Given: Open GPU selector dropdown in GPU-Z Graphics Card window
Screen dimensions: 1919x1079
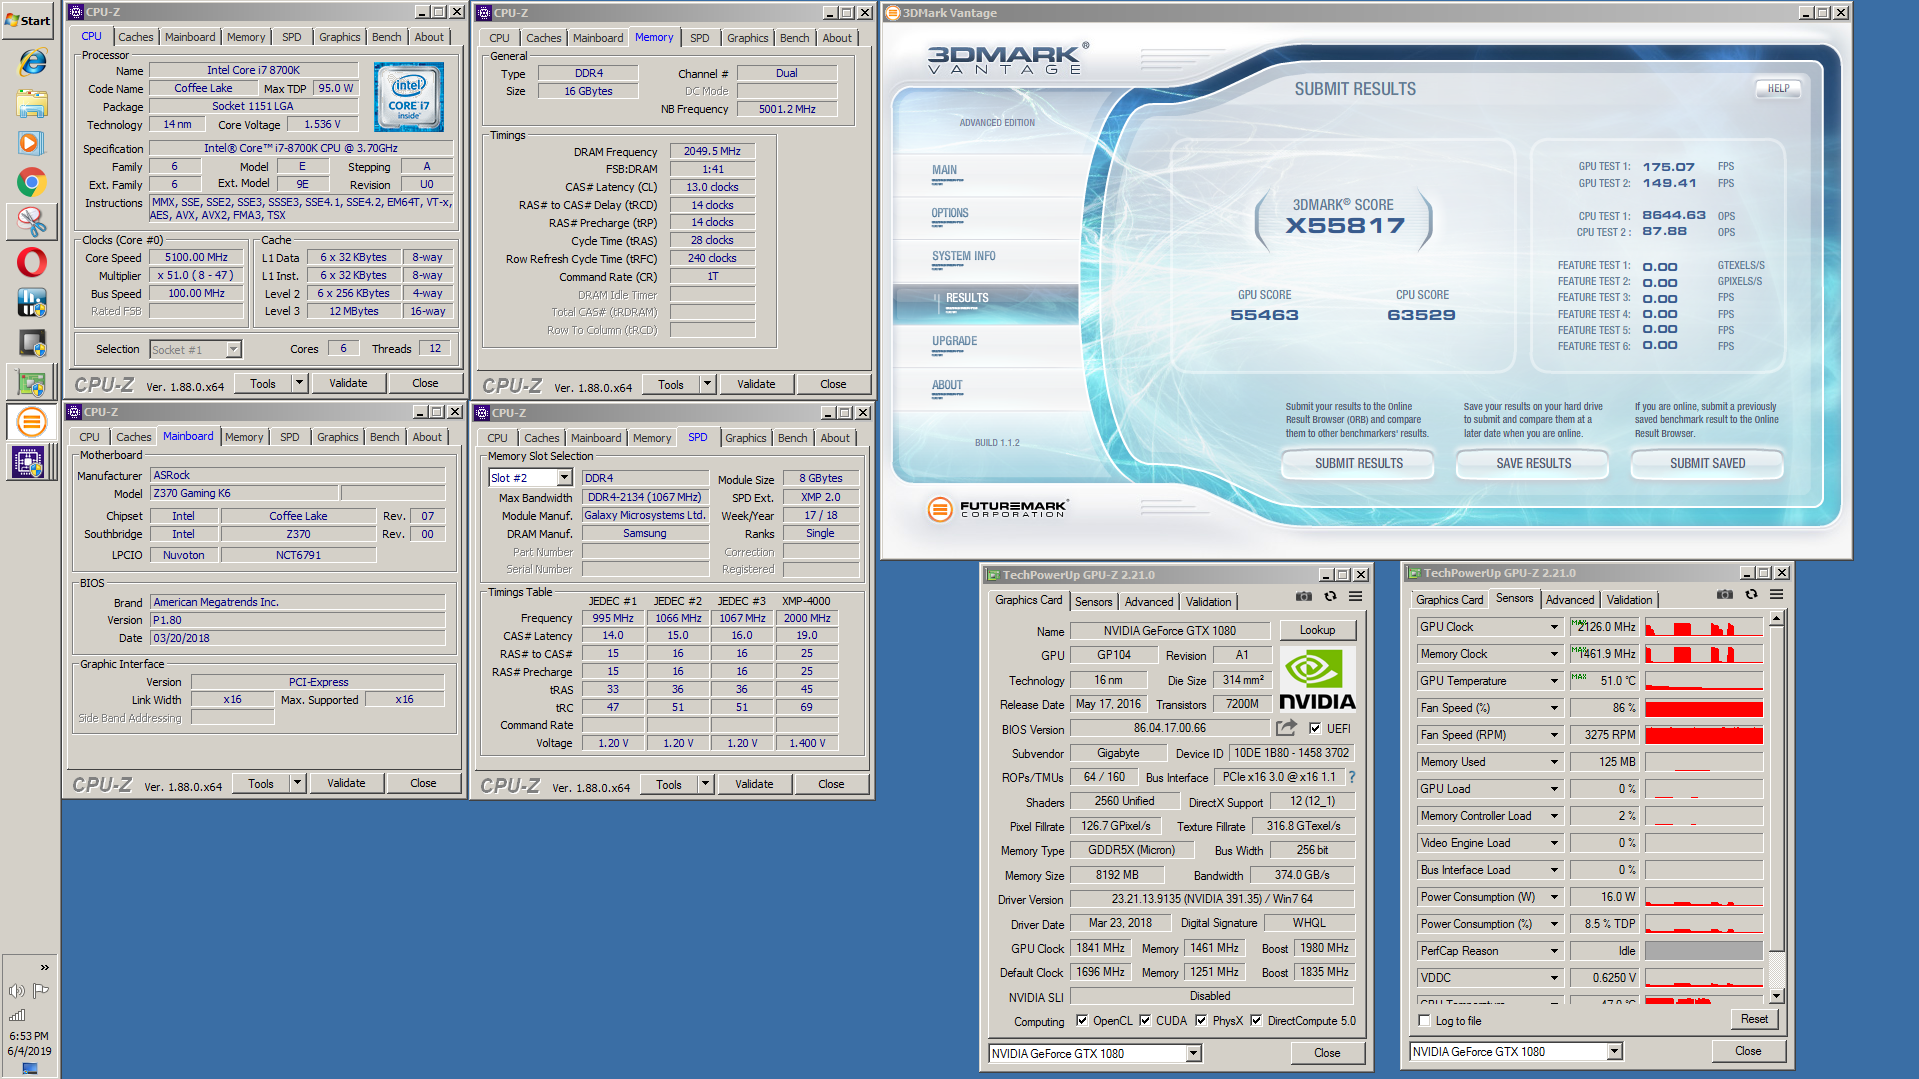Looking at the screenshot, I should [1193, 1053].
